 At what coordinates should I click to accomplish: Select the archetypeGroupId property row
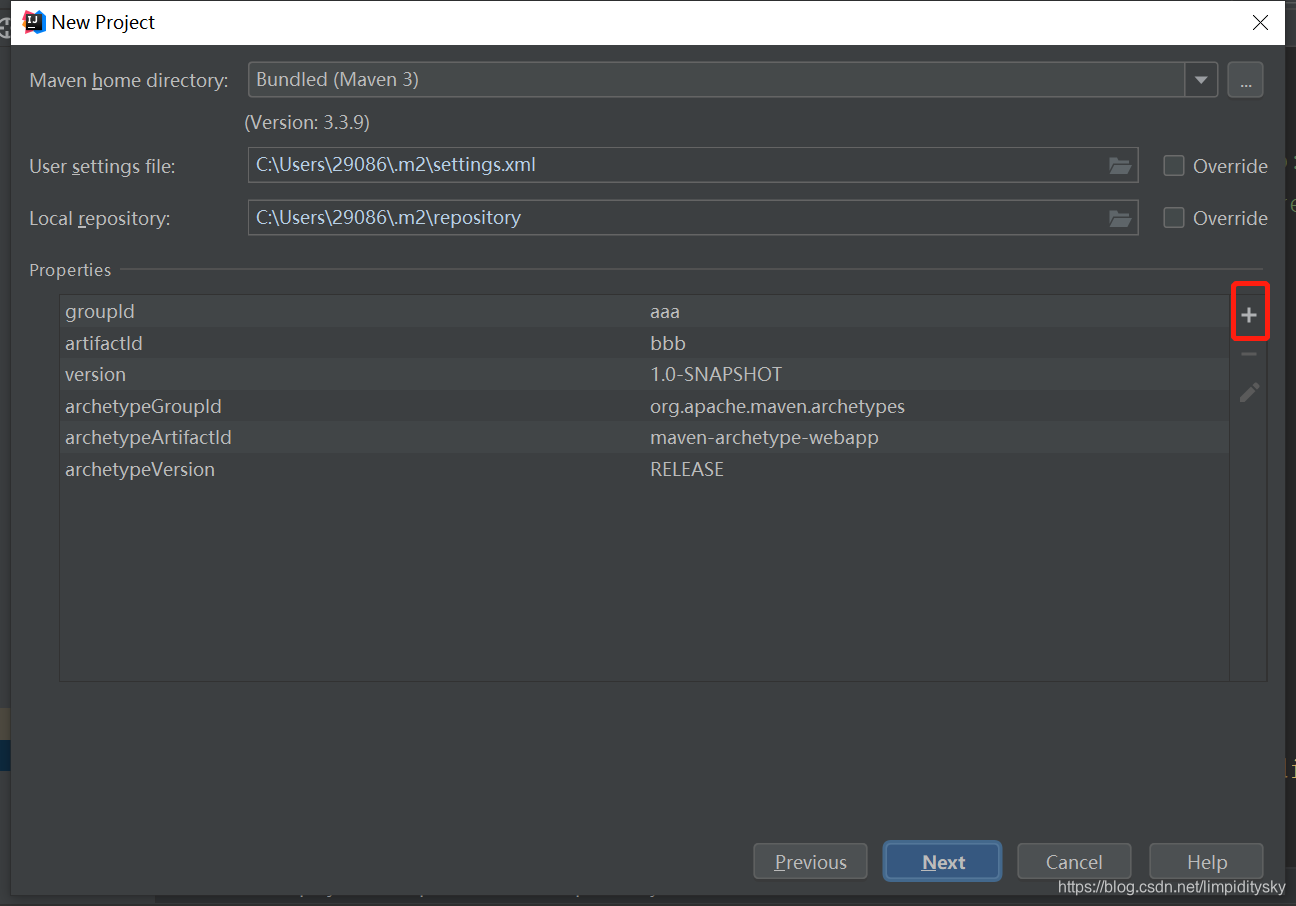pos(644,406)
